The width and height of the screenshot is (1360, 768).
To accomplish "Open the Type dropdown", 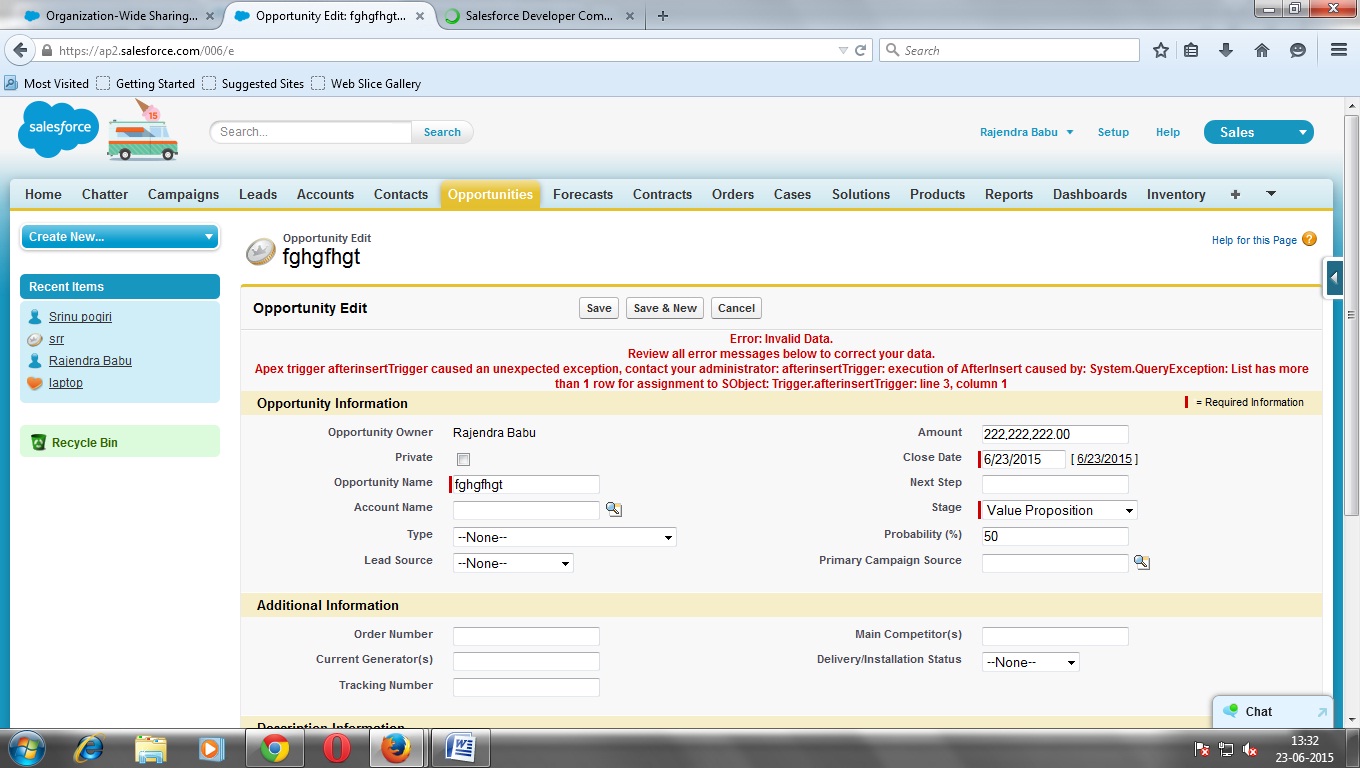I will tap(565, 537).
